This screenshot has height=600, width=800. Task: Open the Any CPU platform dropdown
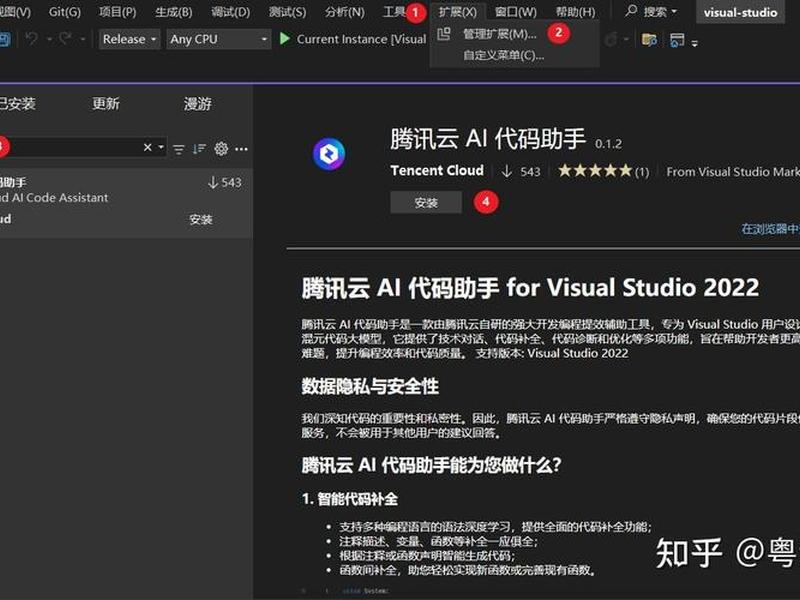tap(218, 39)
